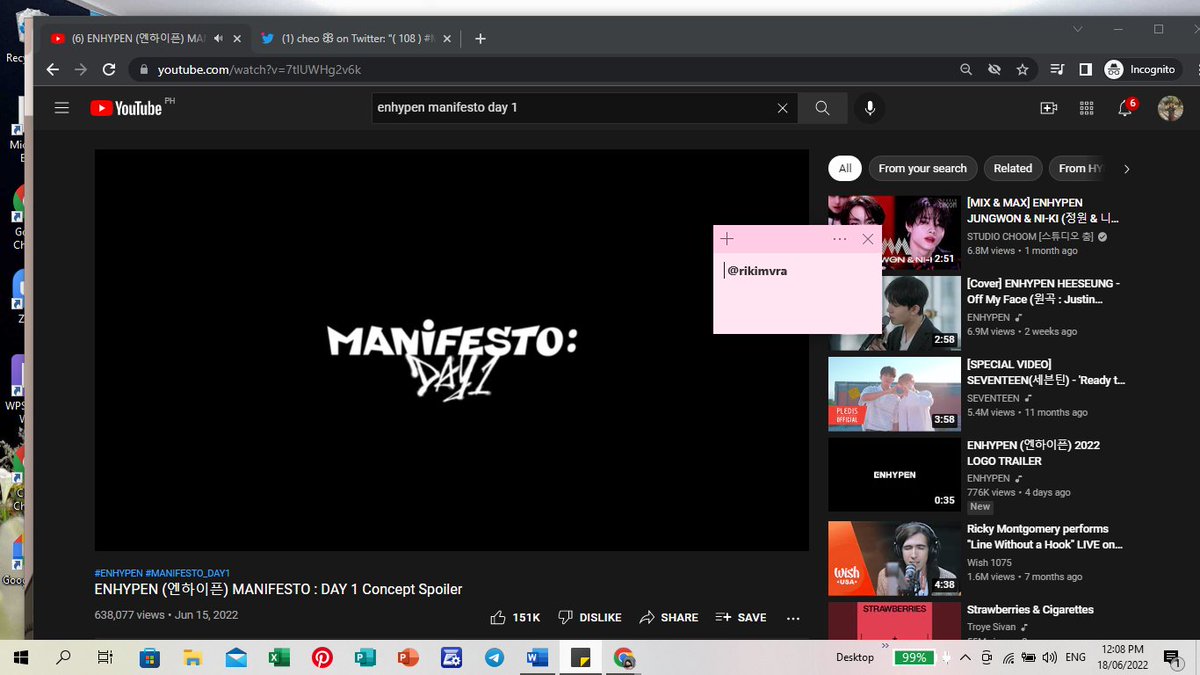Close the ENHYPEN YouTube tab
The height and width of the screenshot is (675, 1200).
[237, 39]
